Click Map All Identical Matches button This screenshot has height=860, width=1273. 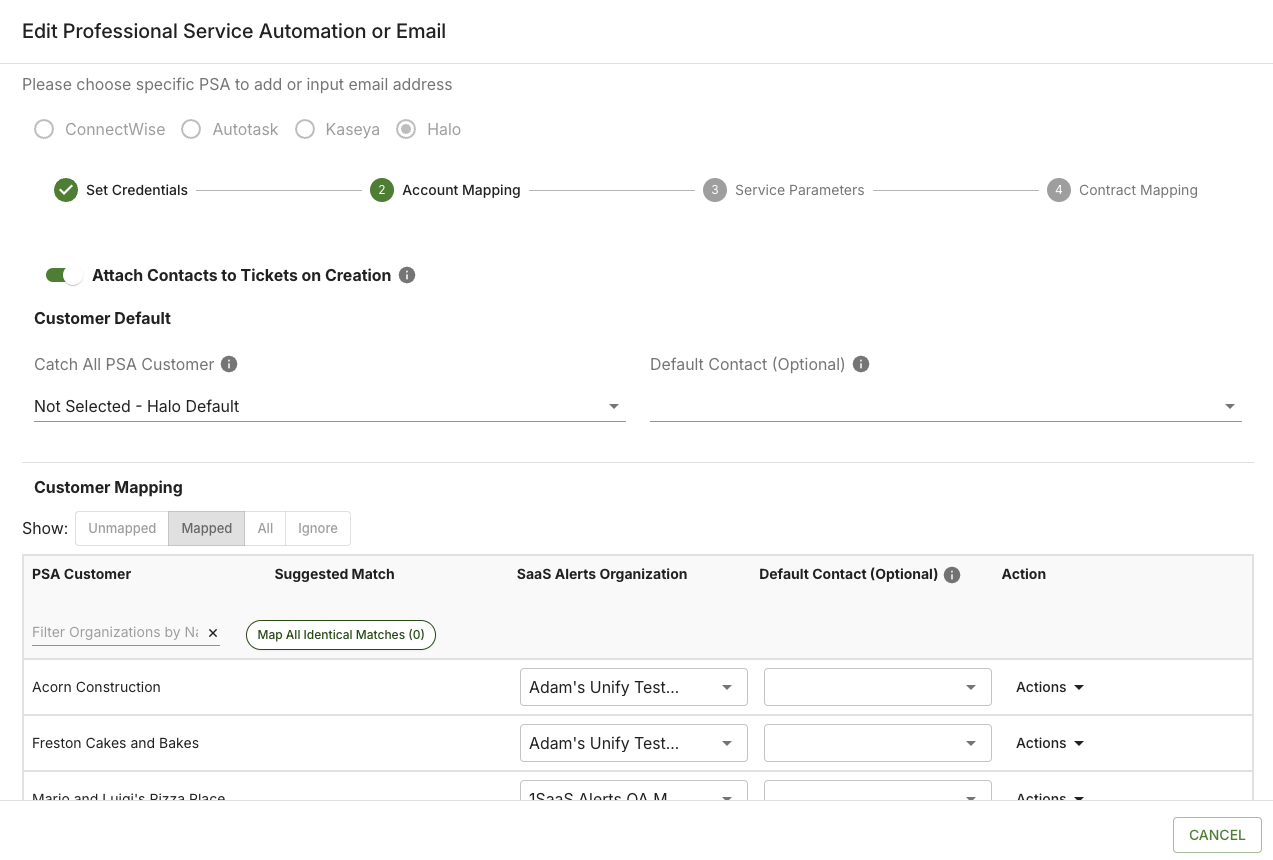(x=341, y=635)
